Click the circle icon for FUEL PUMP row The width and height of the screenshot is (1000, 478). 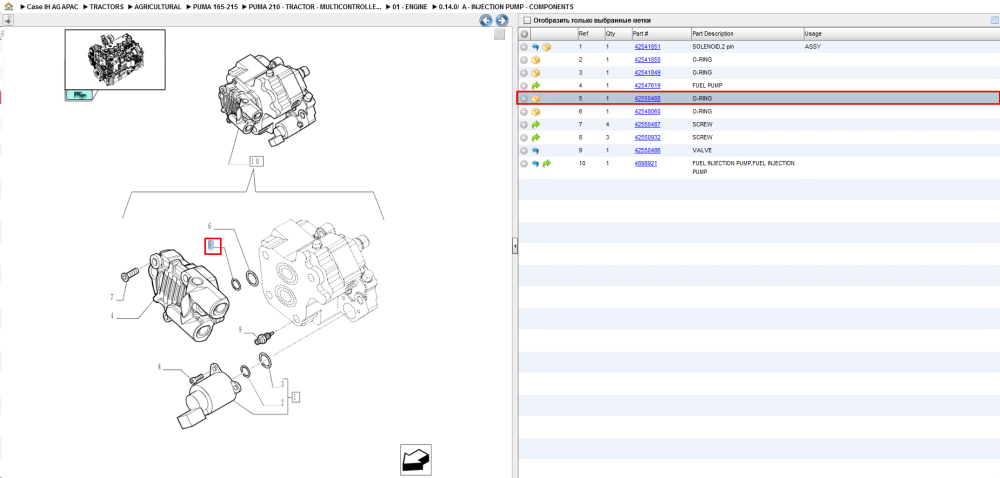tap(524, 85)
